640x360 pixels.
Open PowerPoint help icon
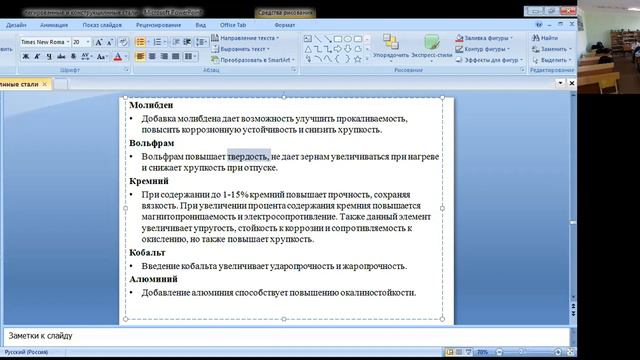[539, 25]
